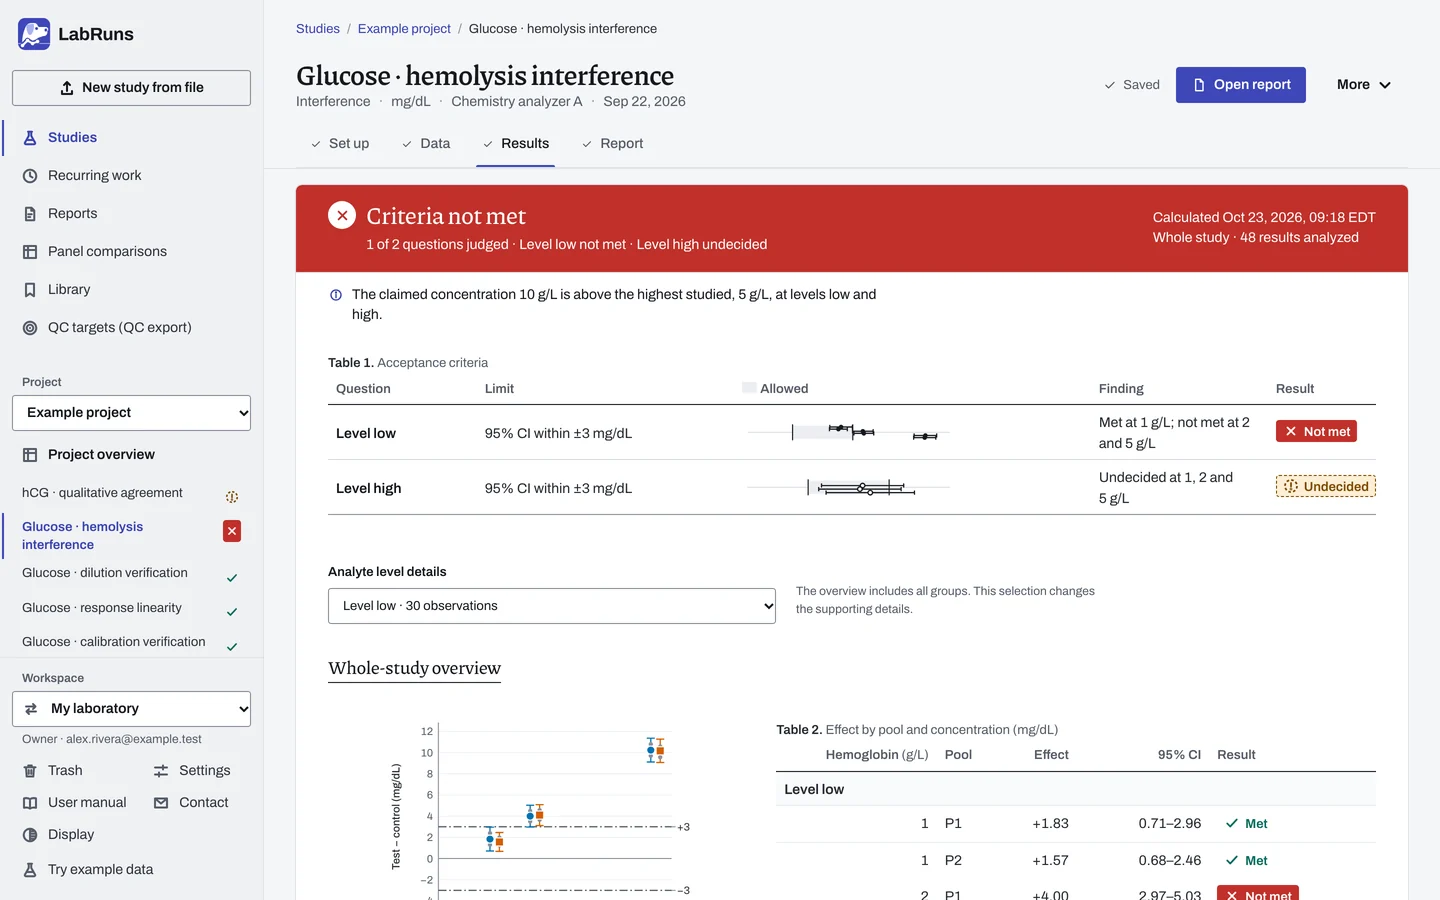
Task: Click the Saved status indicator
Action: coord(1132,85)
